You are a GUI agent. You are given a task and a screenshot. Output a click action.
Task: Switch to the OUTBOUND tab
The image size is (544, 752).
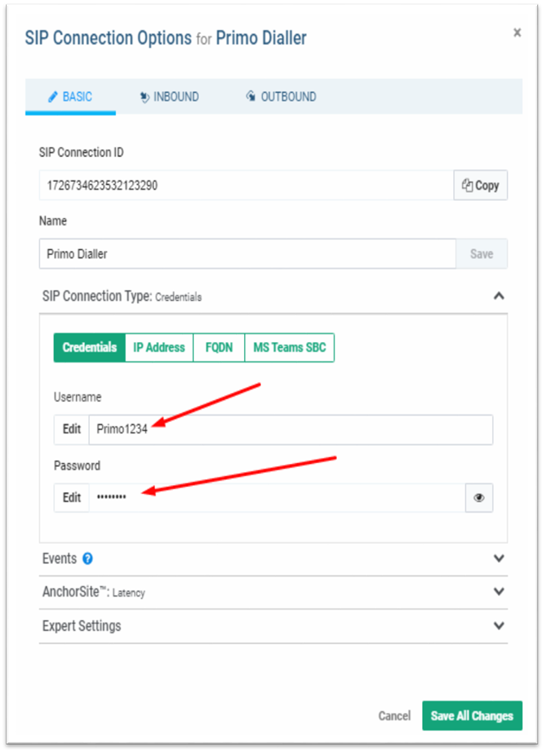(x=281, y=97)
